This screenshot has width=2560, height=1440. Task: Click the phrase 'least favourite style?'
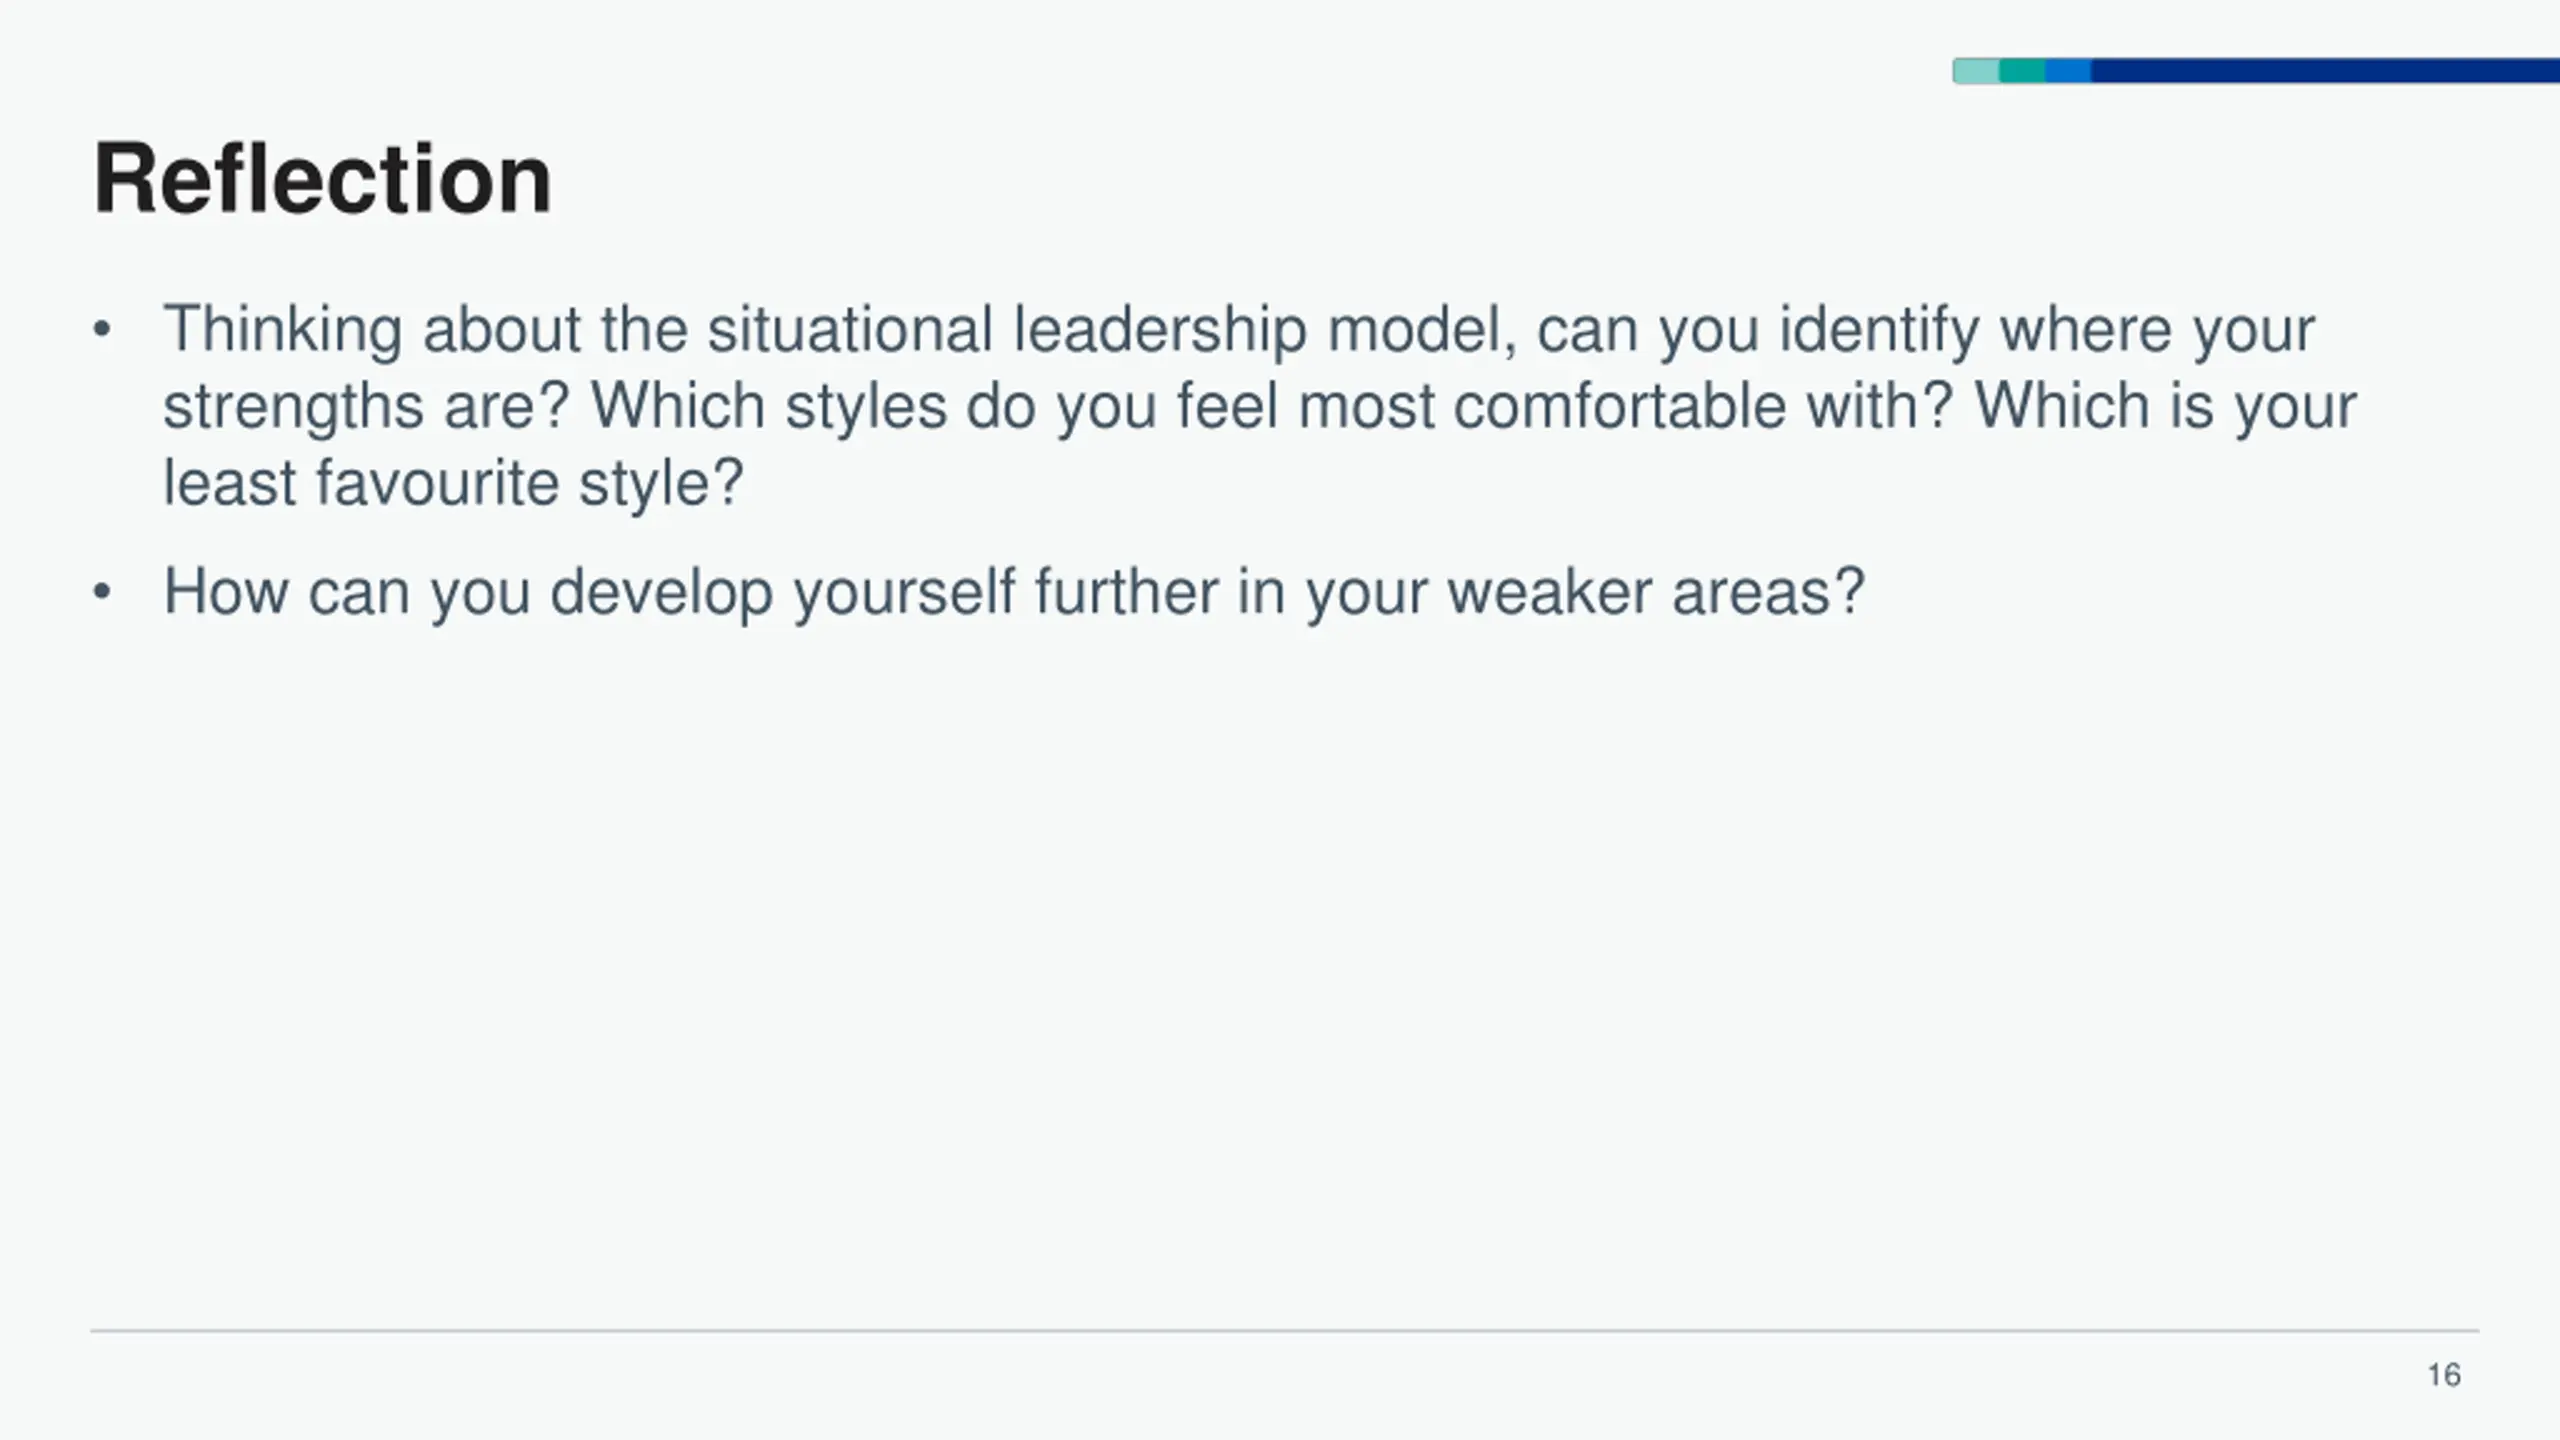453,483
